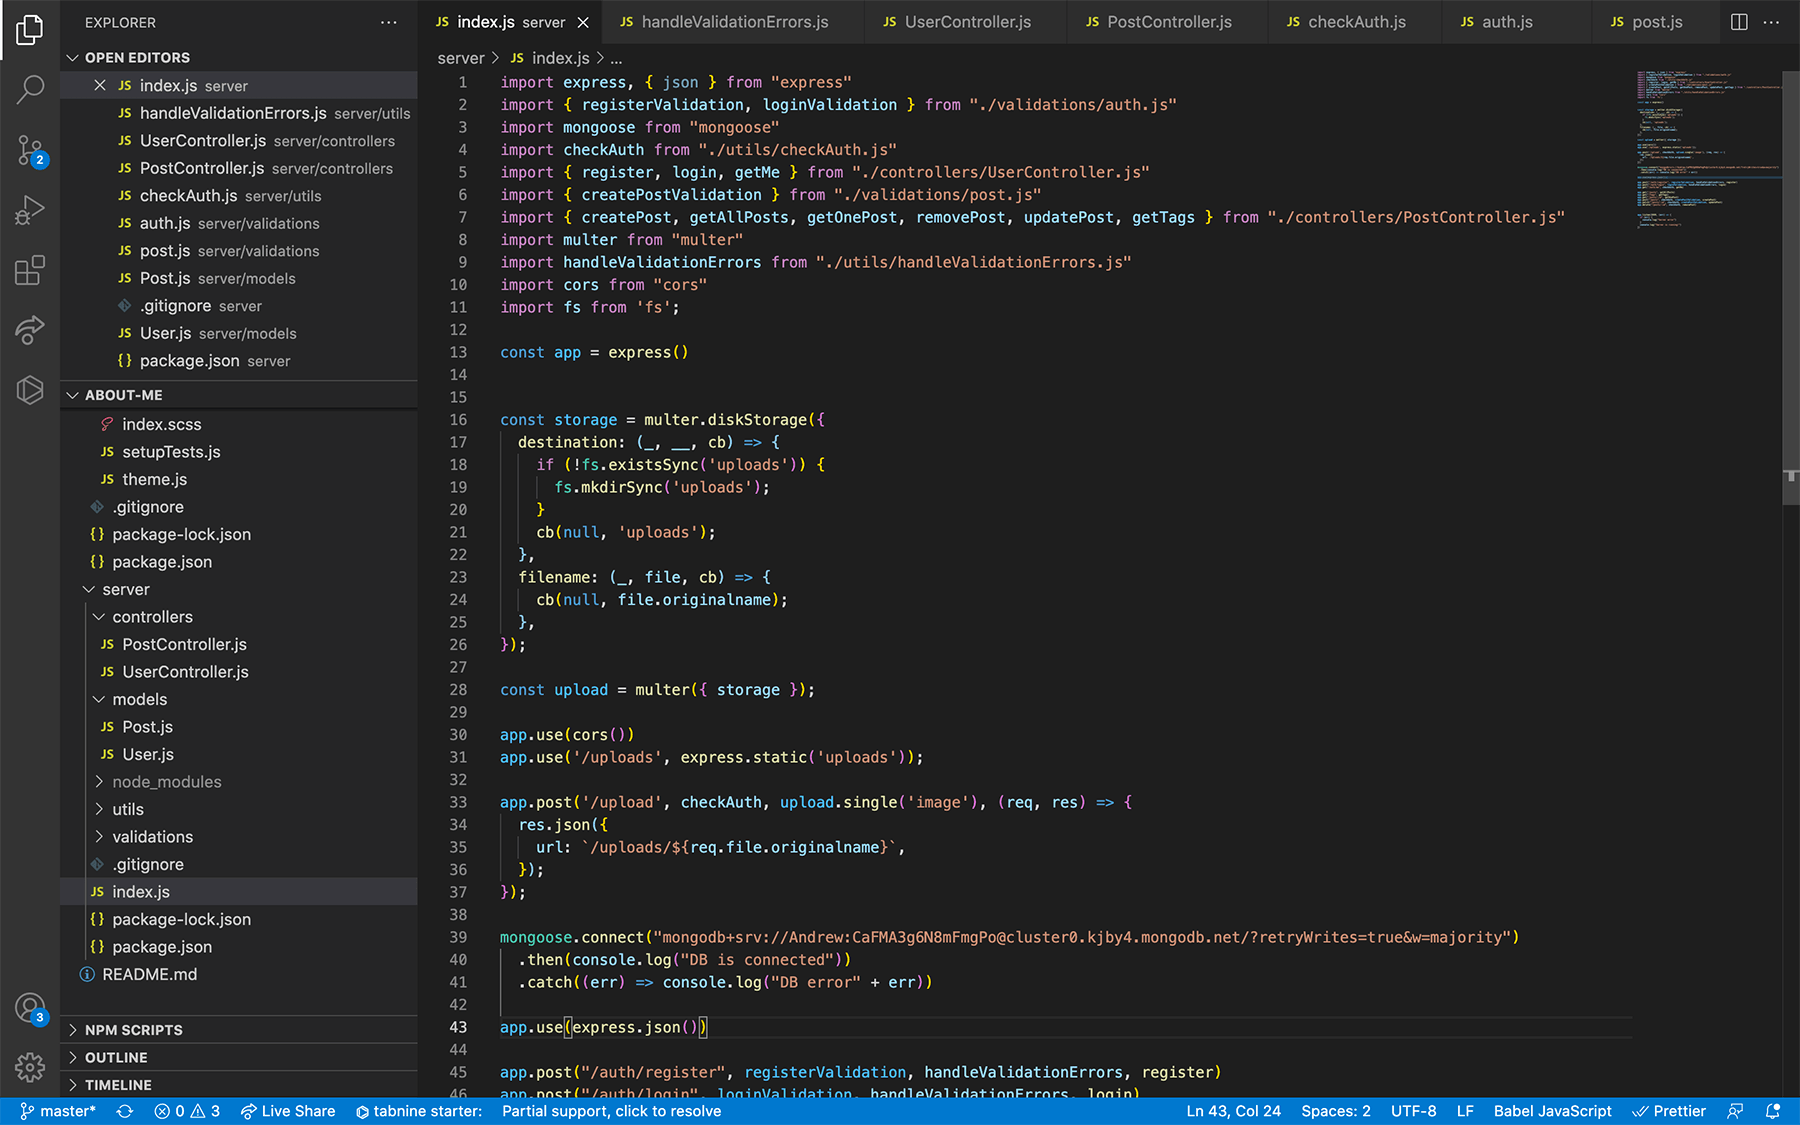
Task: Open the notifications bell
Action: pyautogui.click(x=1773, y=1111)
